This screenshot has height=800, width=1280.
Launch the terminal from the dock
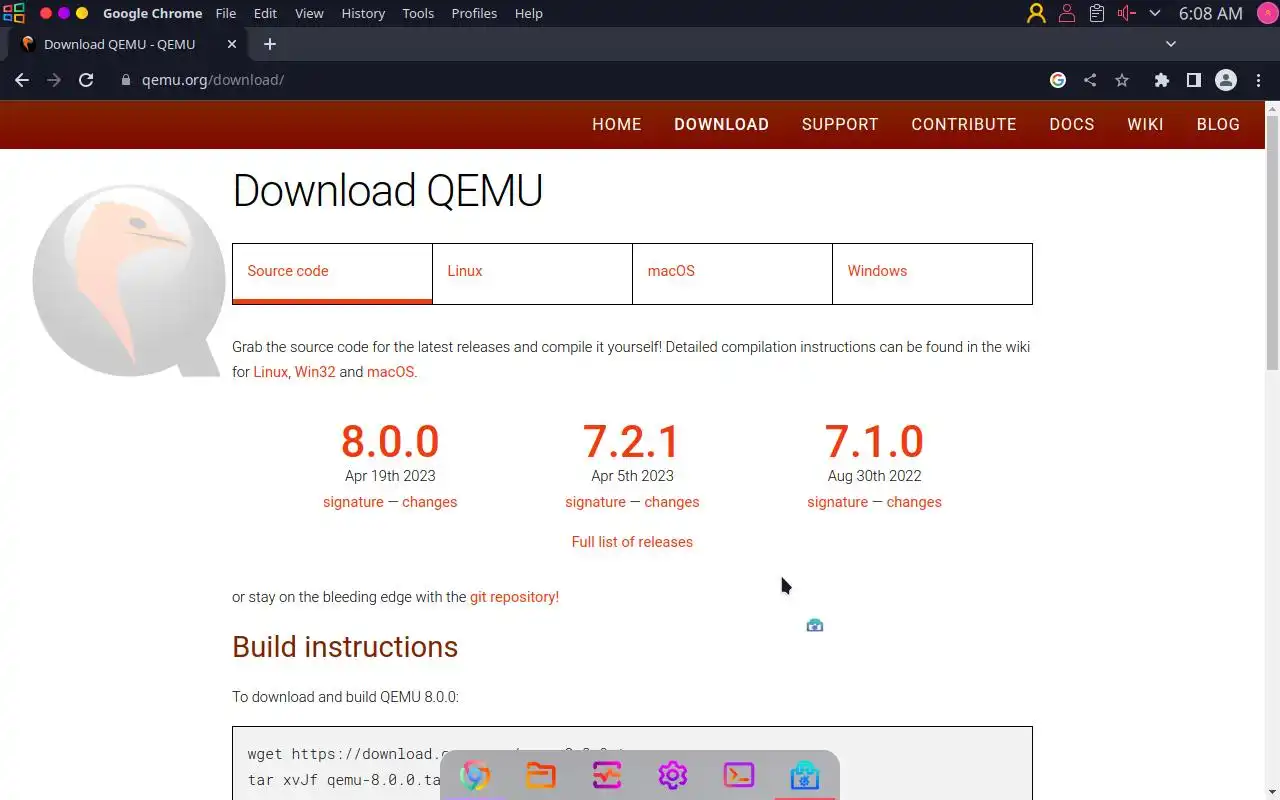[739, 775]
